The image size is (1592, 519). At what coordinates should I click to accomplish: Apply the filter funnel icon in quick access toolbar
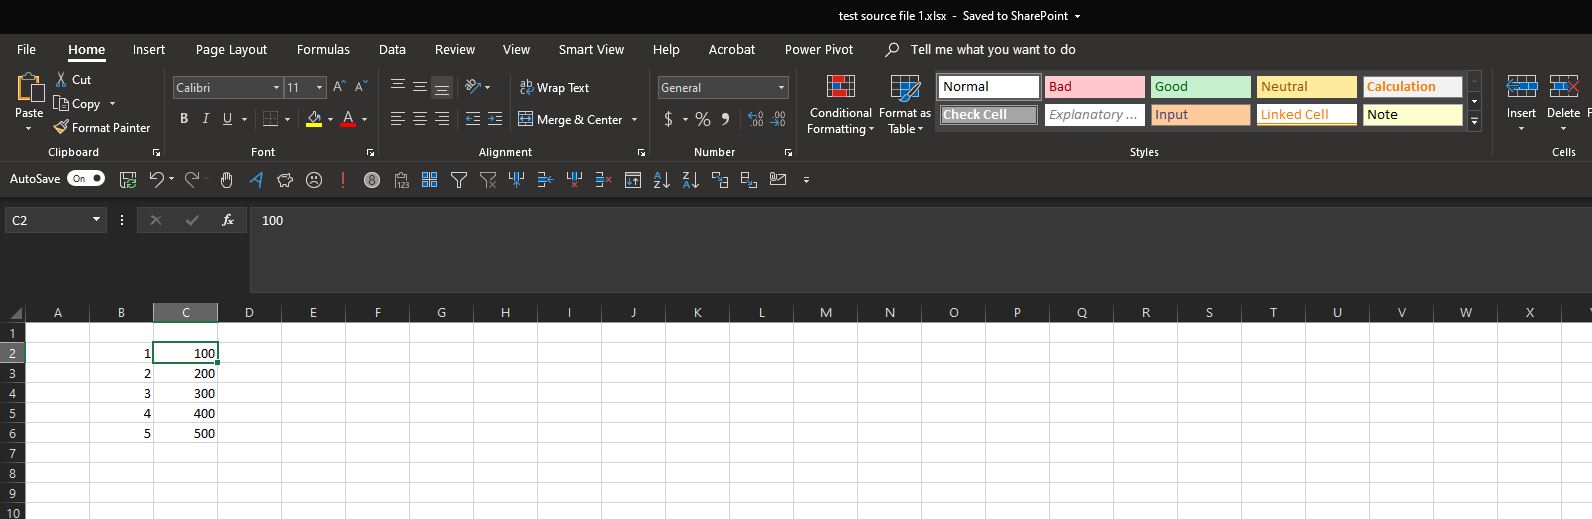coord(459,180)
